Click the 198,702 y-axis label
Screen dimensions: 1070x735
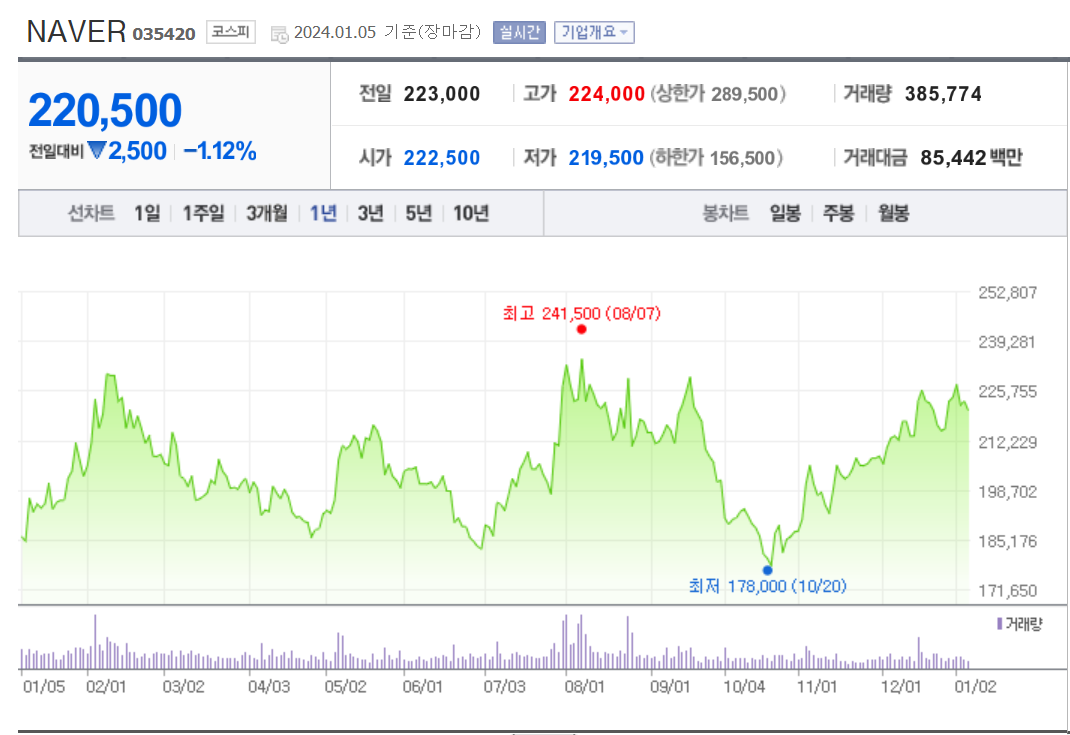(1007, 492)
